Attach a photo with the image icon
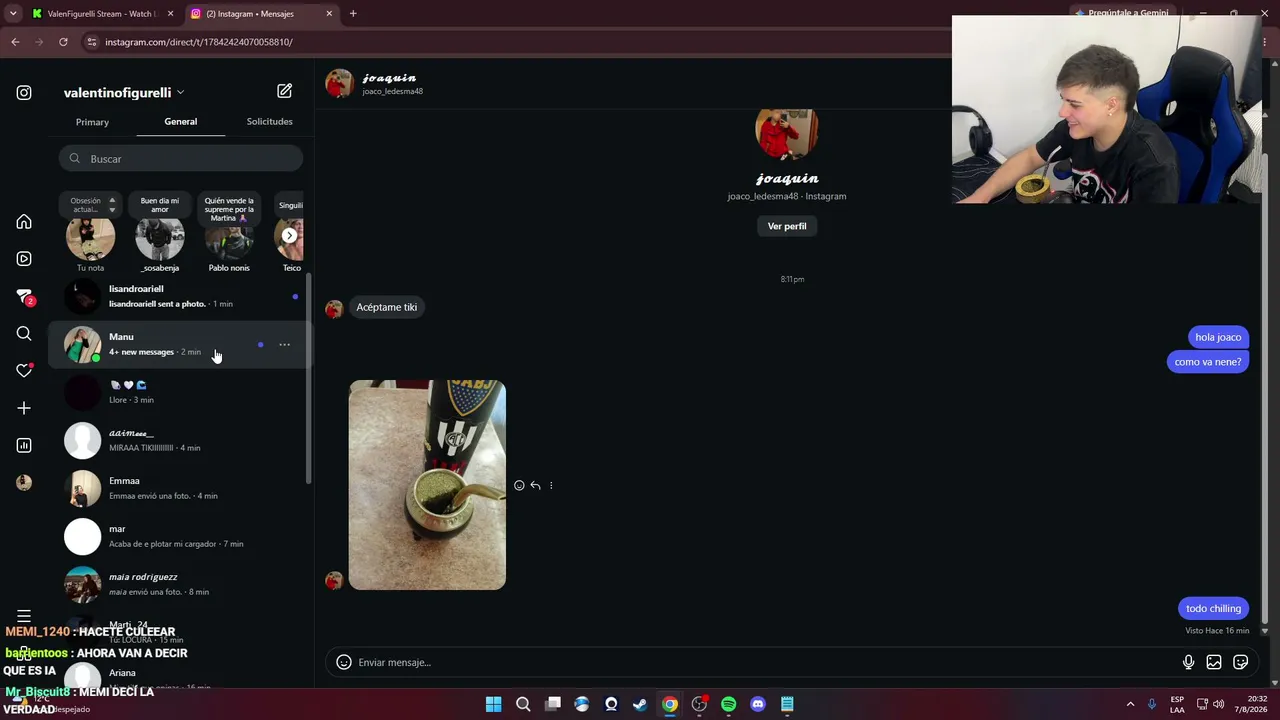 [1214, 662]
